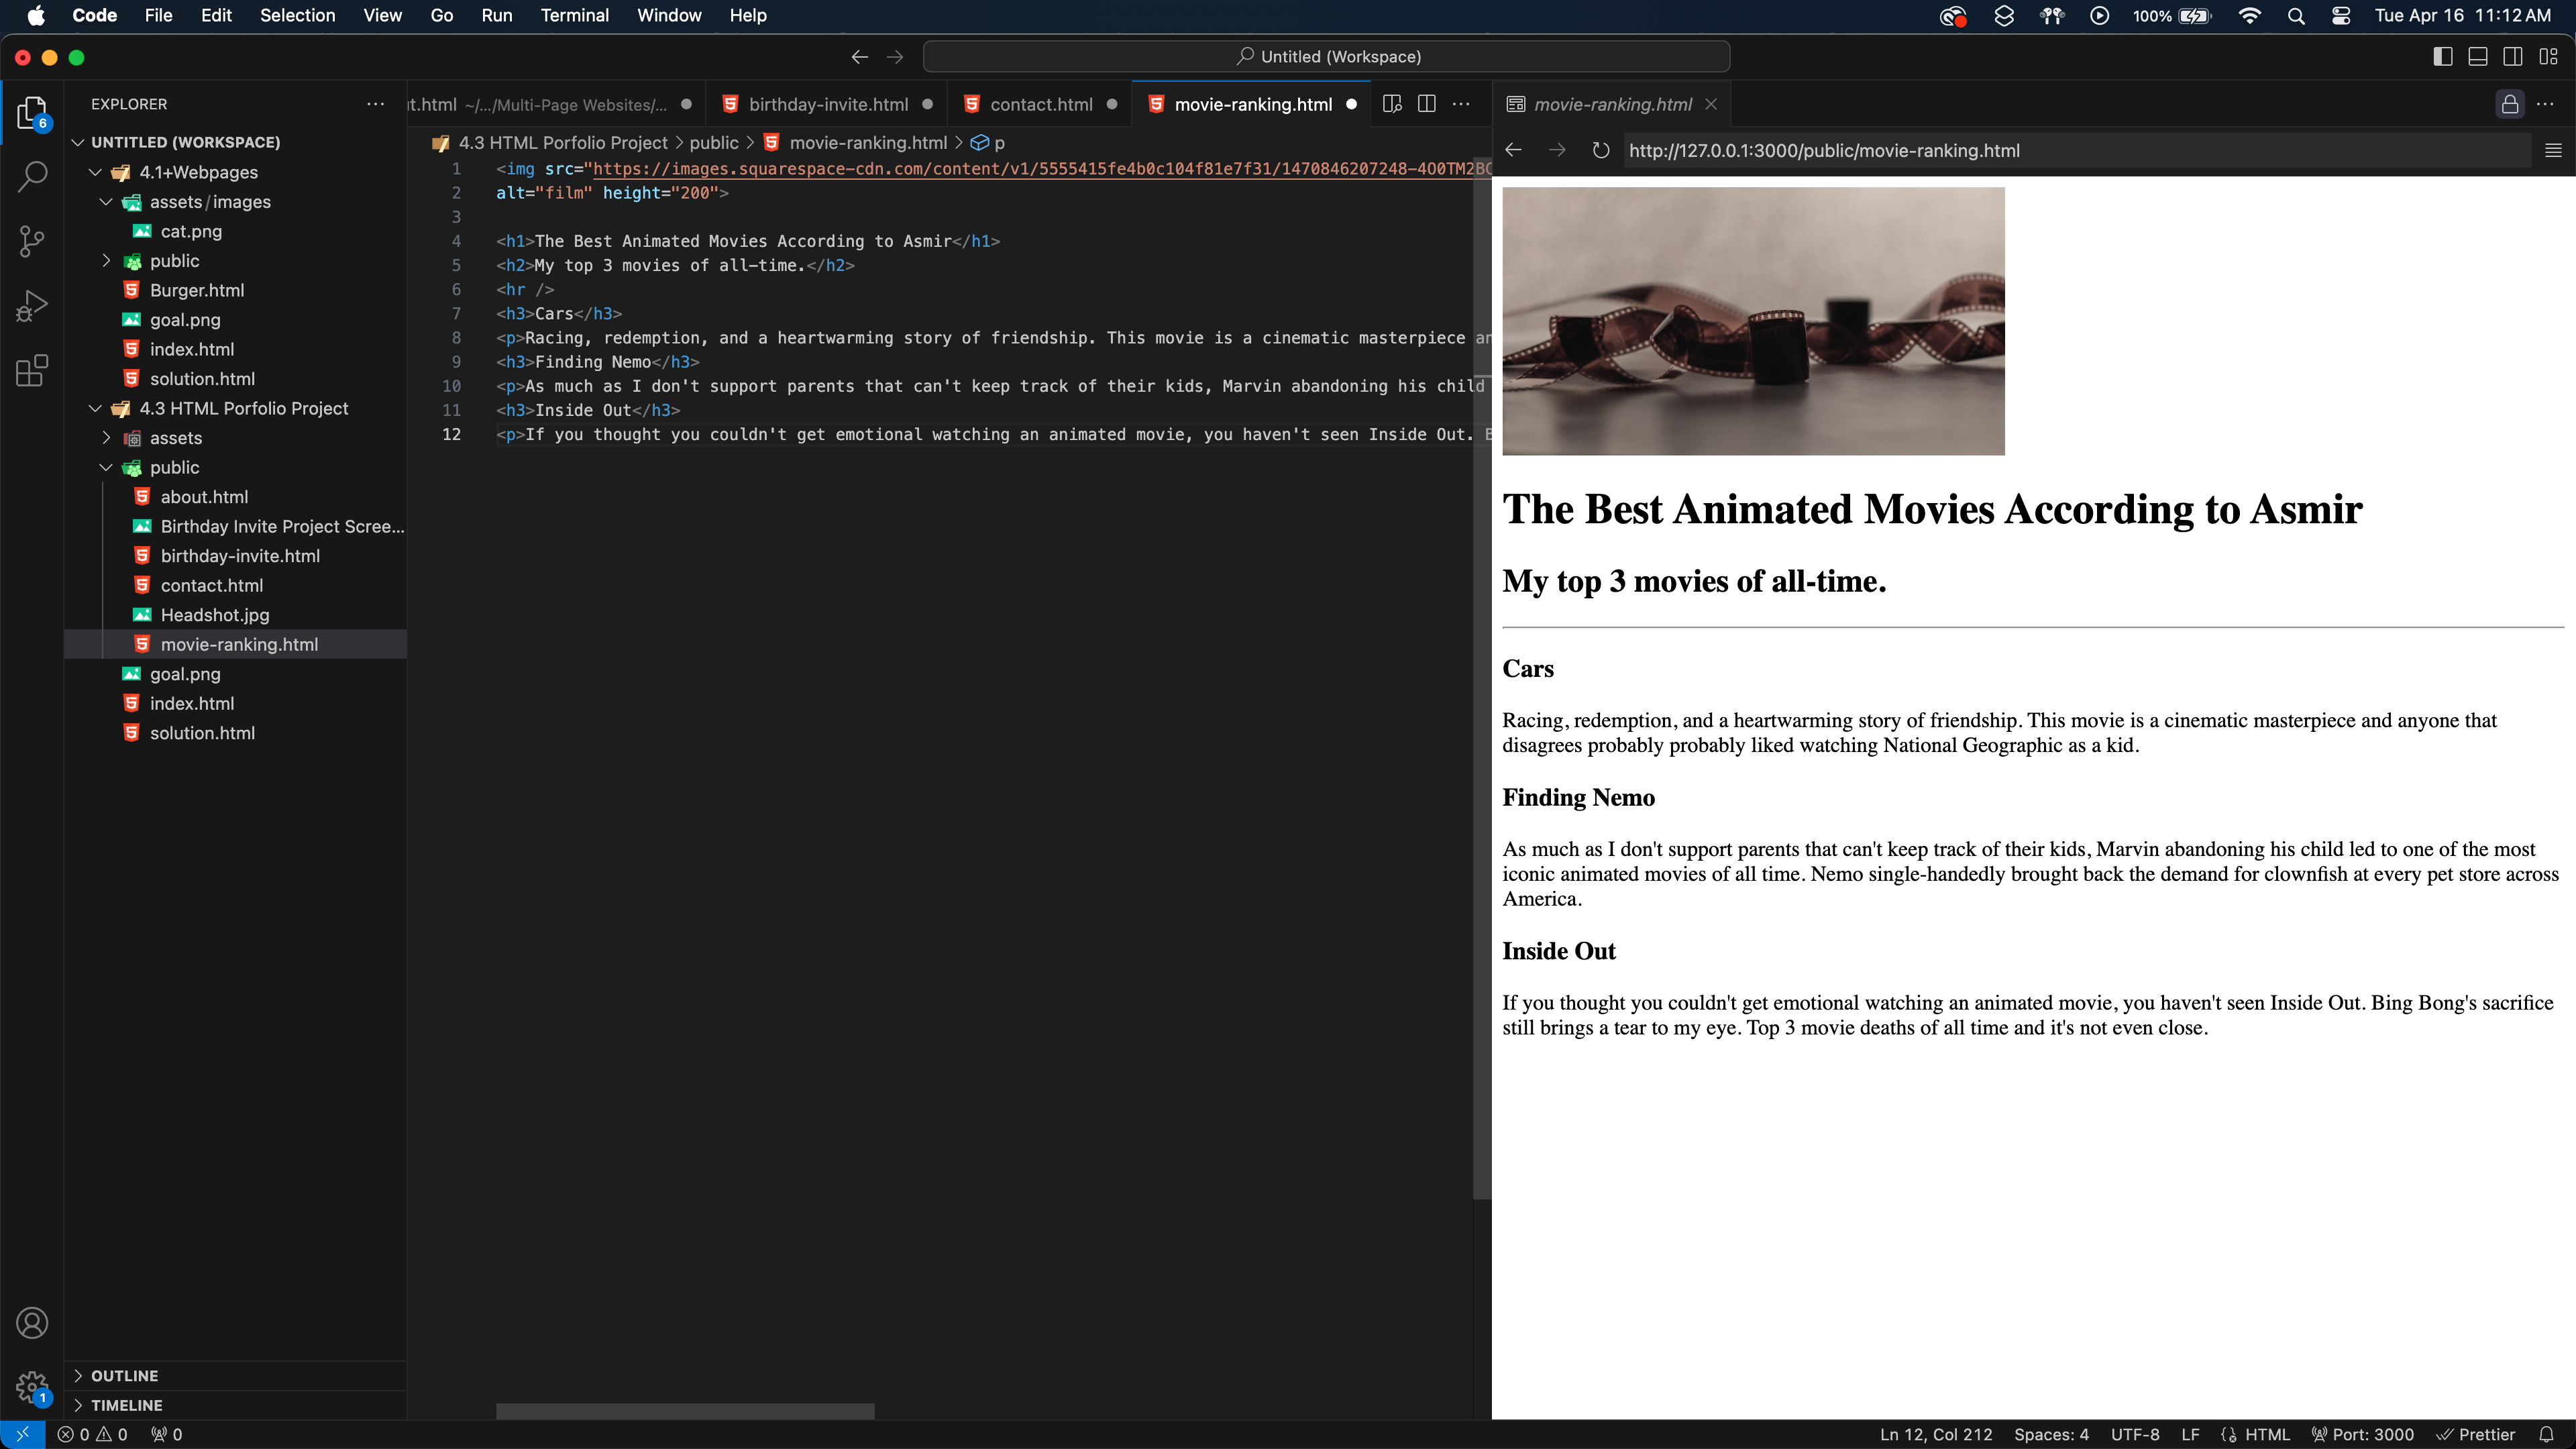The image size is (2576, 1449).
Task: Open the Terminal menu
Action: coord(574,15)
